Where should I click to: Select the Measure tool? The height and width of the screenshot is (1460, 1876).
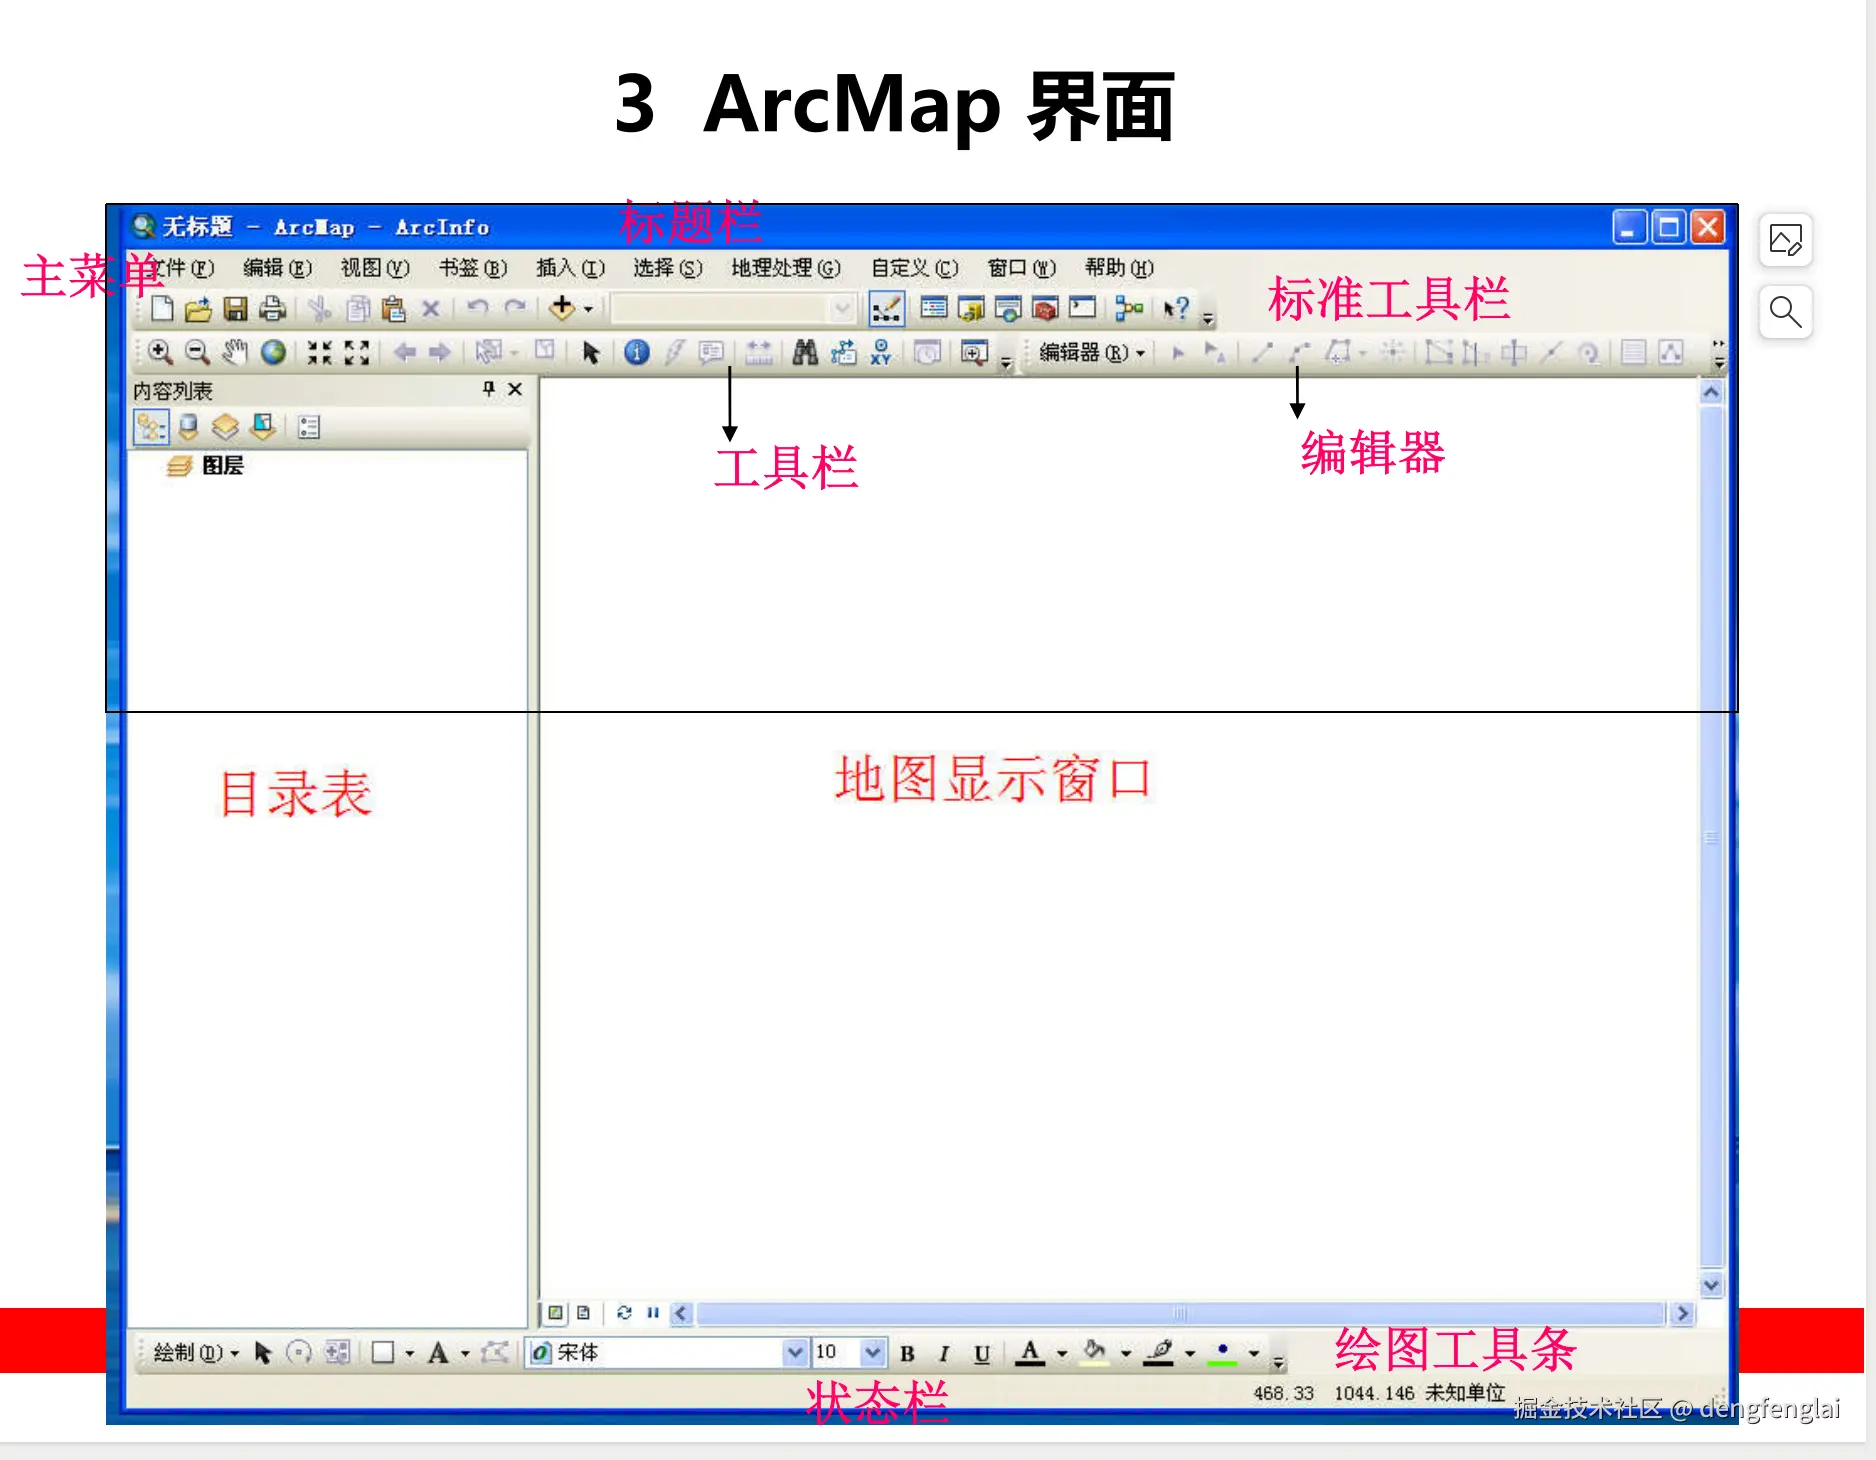coord(760,354)
